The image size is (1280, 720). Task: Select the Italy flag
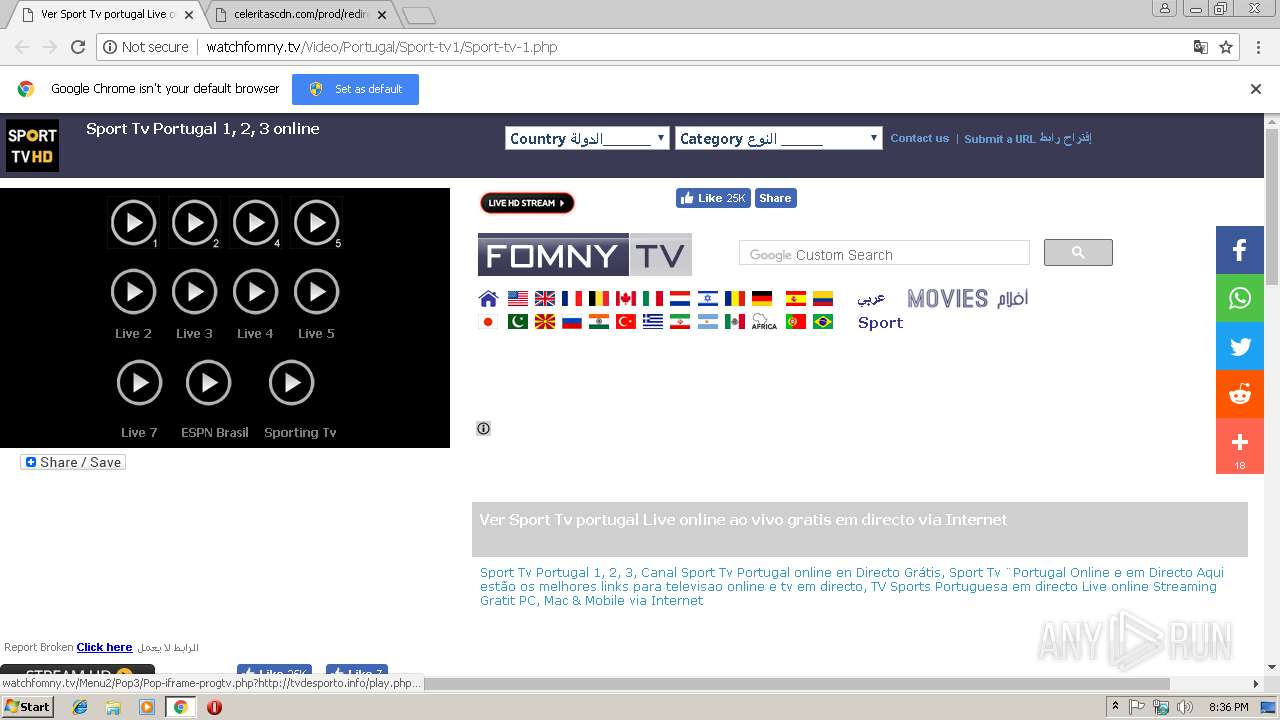653,298
